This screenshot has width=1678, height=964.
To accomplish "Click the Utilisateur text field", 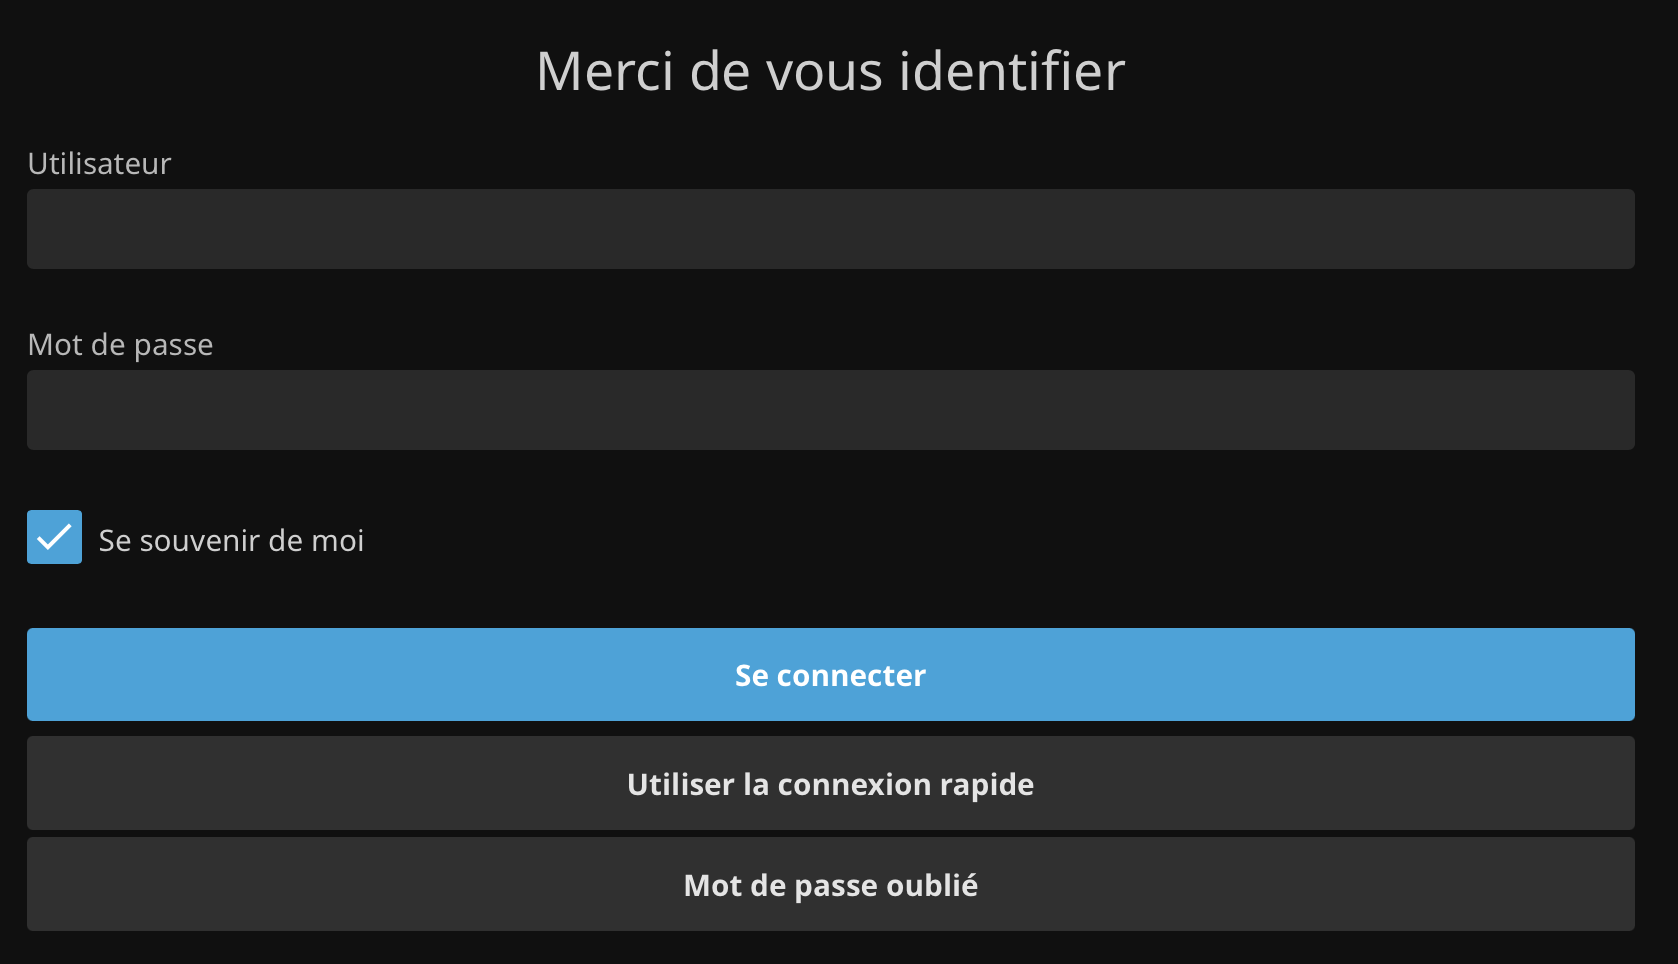I will [x=830, y=229].
